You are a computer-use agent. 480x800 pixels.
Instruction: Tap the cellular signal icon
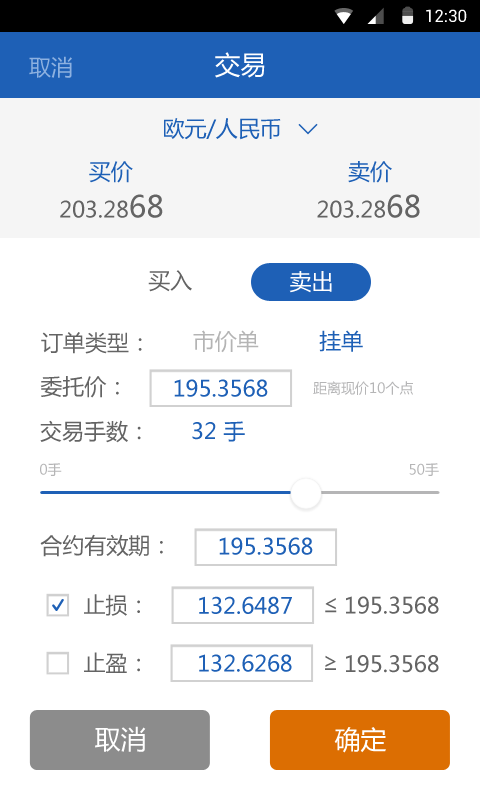376,17
